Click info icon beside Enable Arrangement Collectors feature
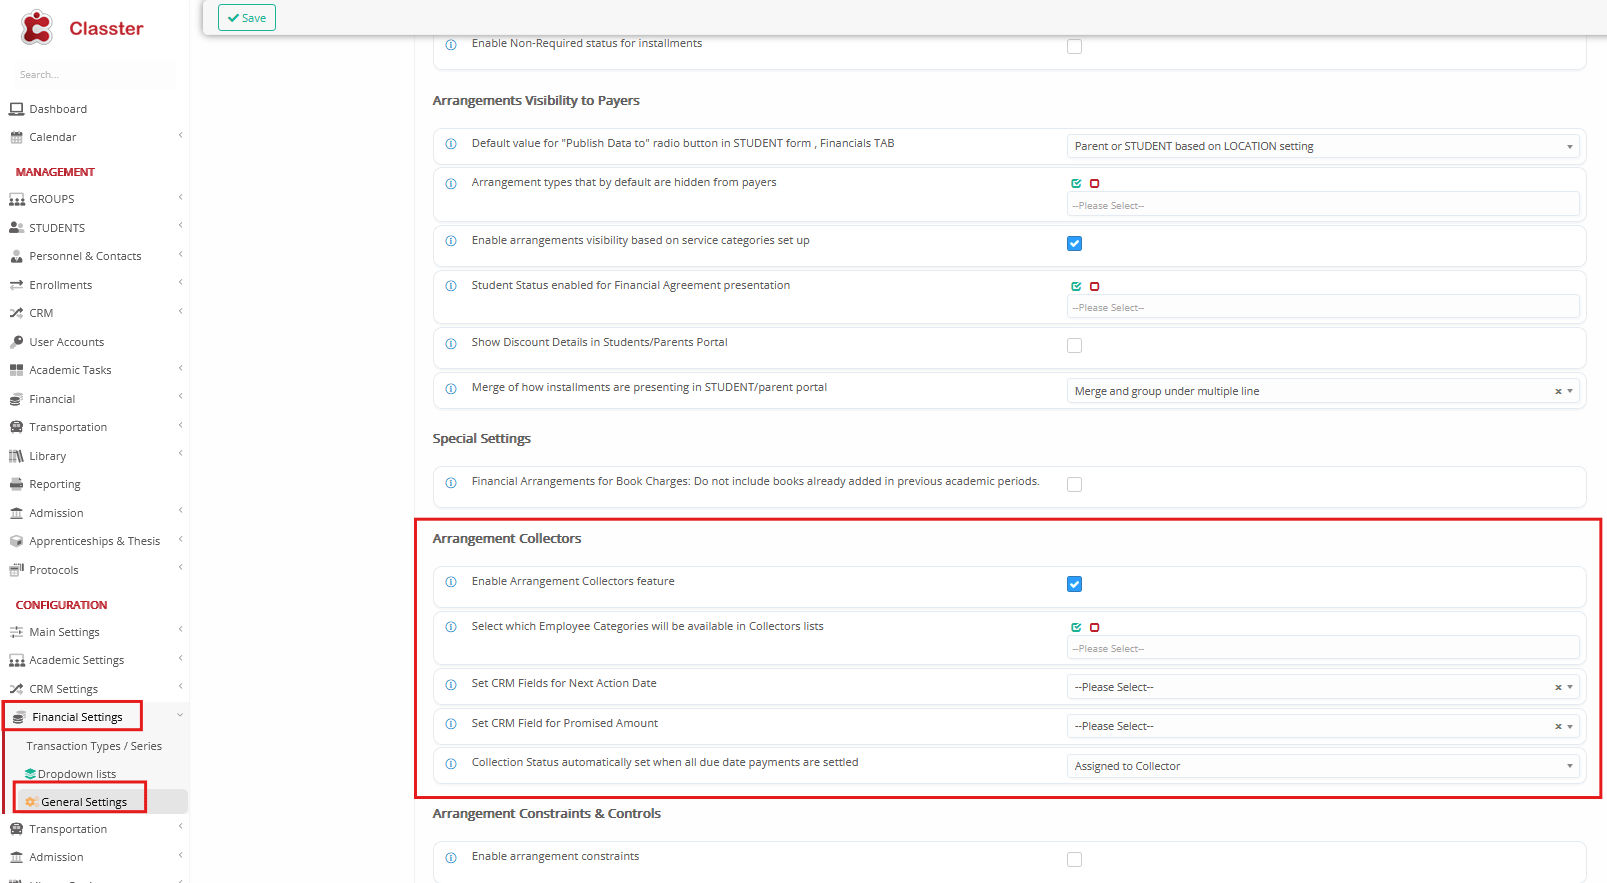The image size is (1607, 883). click(451, 582)
